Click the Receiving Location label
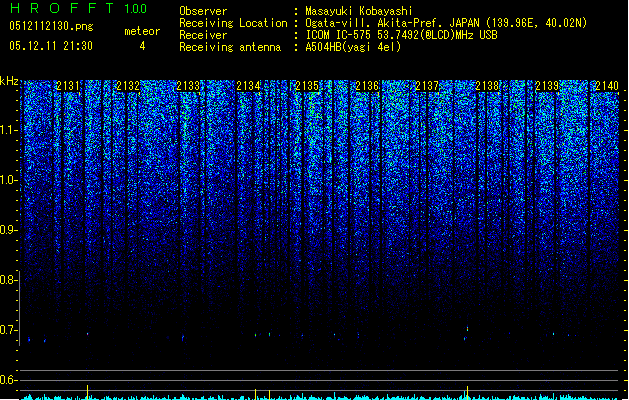Screen dimensions: 629x400 [x=233, y=23]
